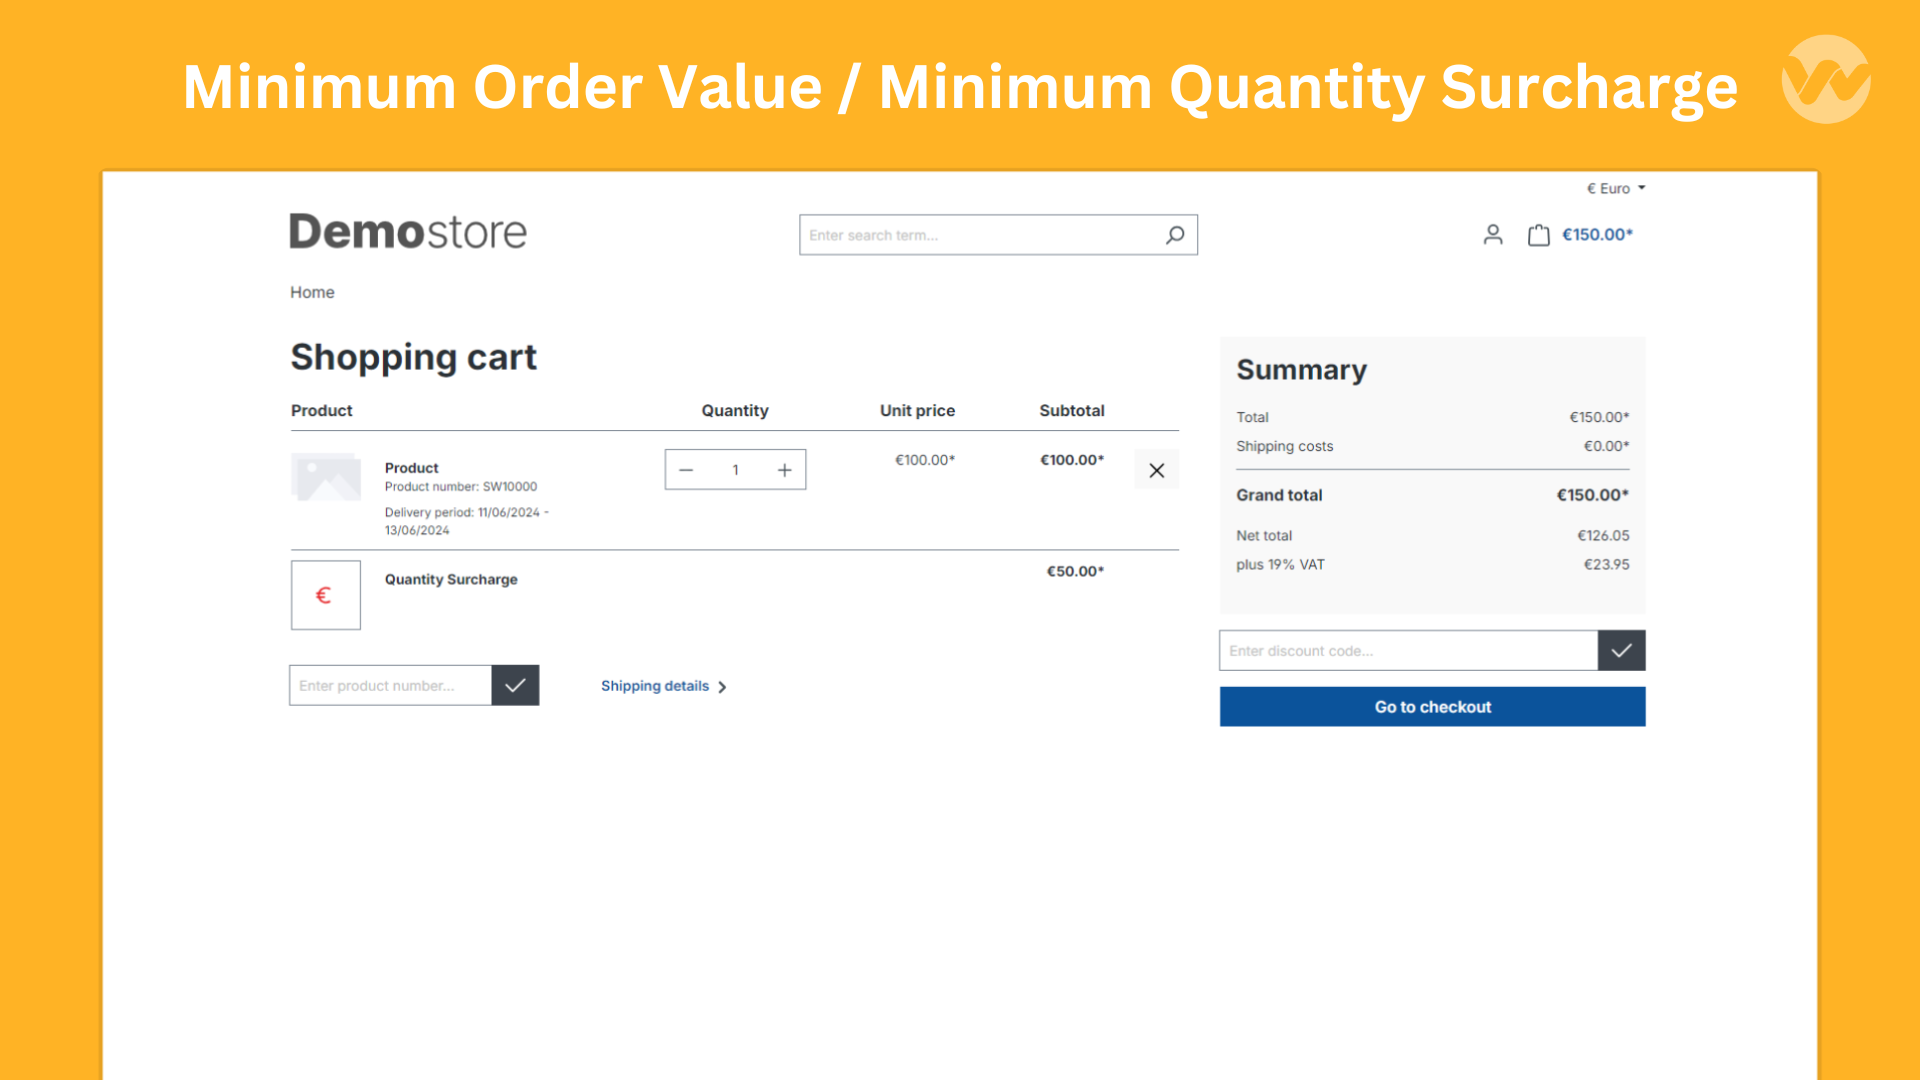Confirm product number entry with the checkmark
The height and width of the screenshot is (1080, 1920).
515,685
